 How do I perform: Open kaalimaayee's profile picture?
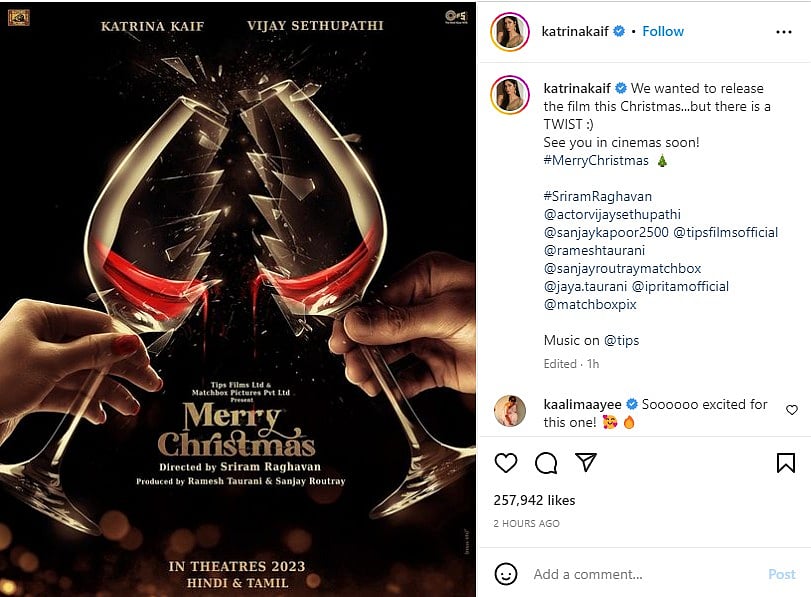coord(510,411)
